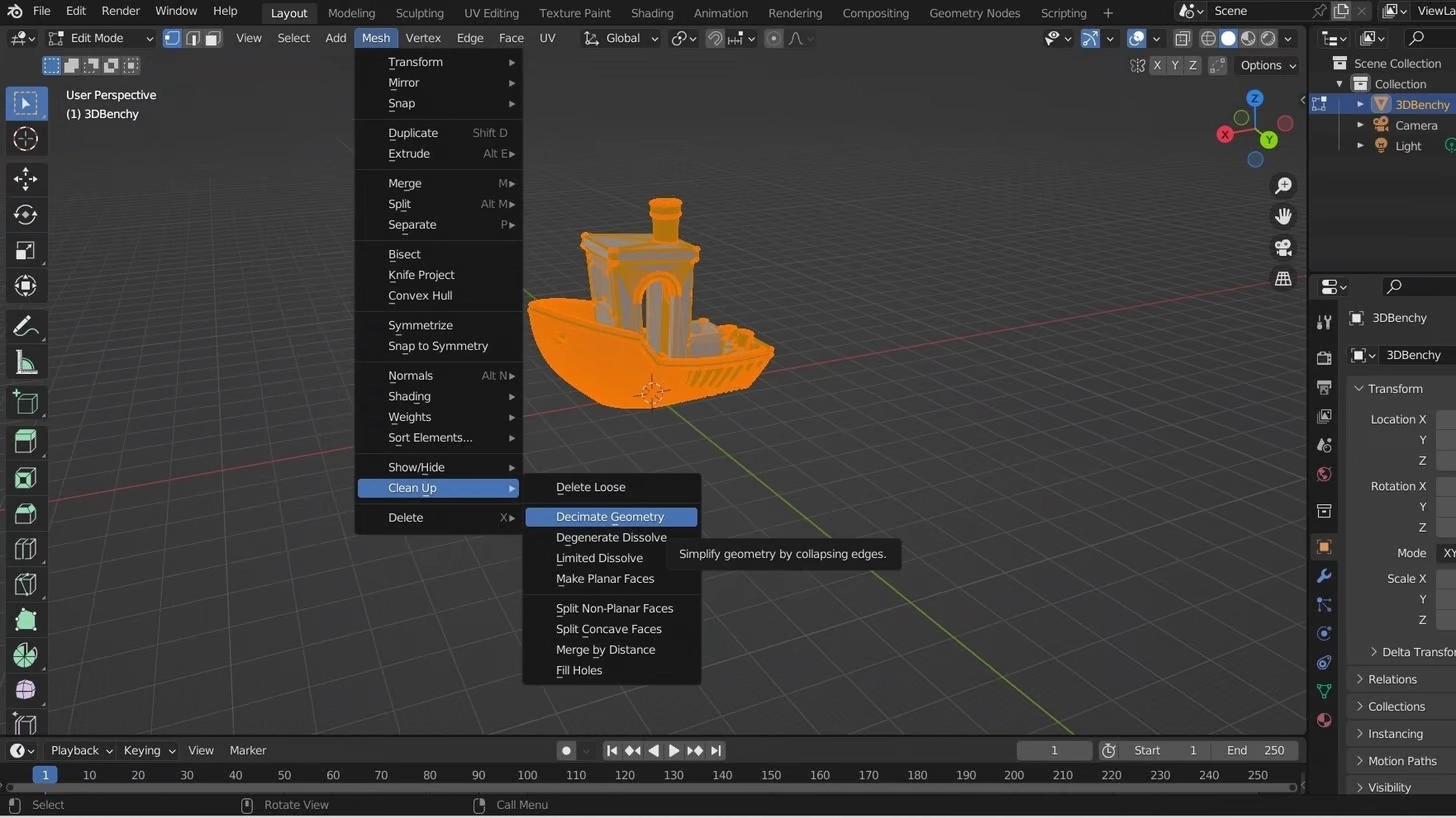Viewport: 1456px width, 818px height.
Task: Open the Vertex menu
Action: [x=423, y=38]
